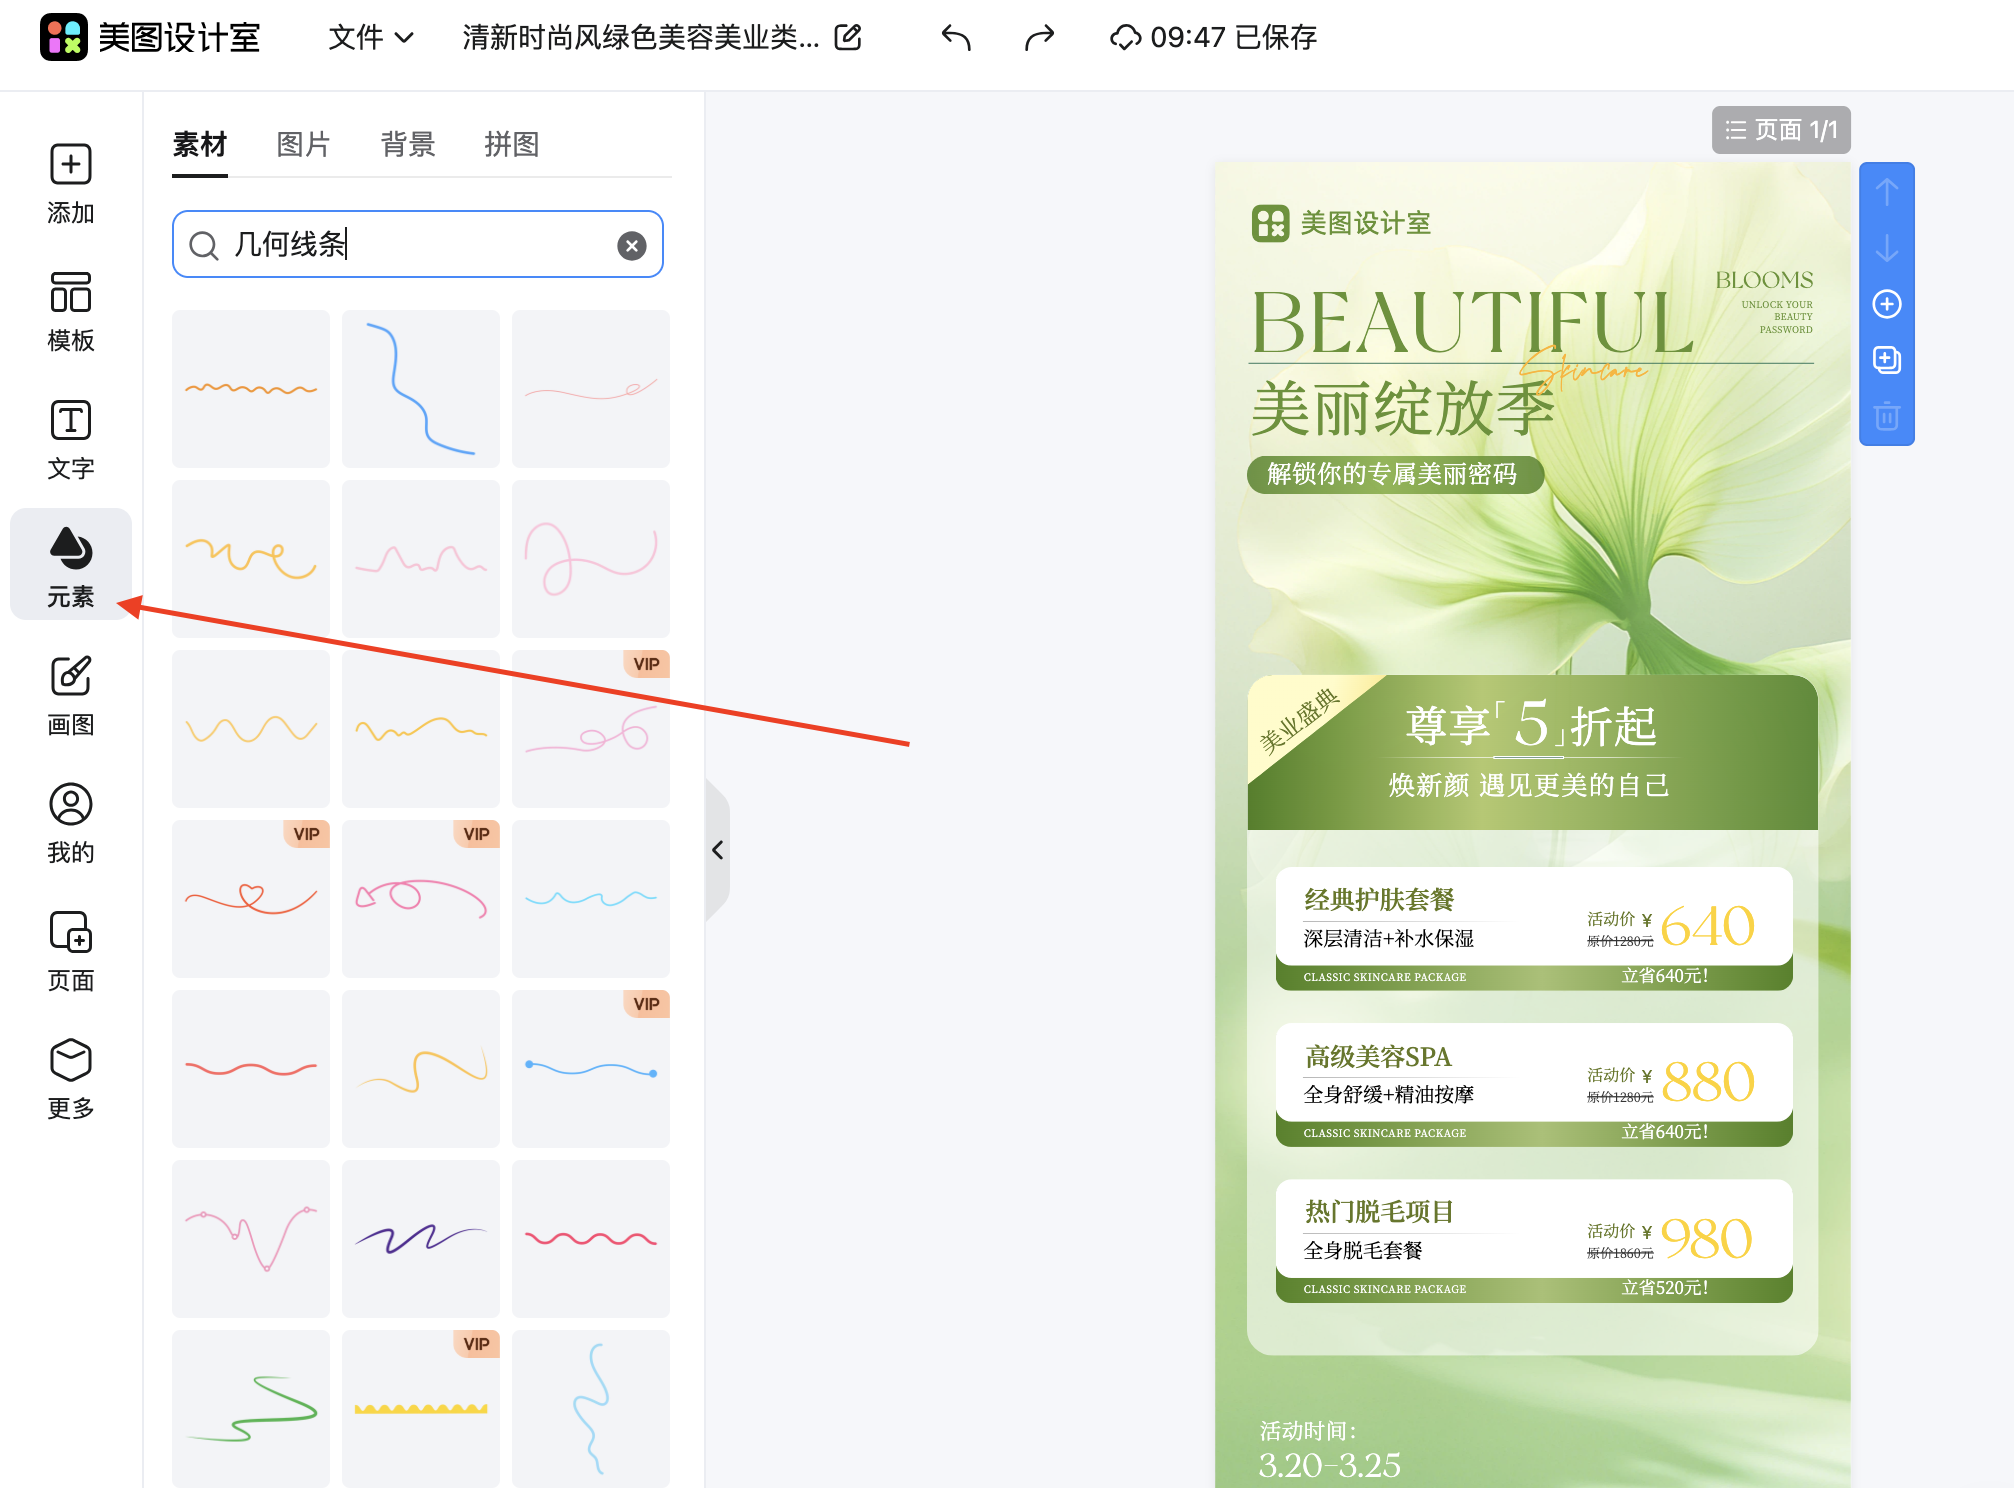
Task: Click the redo arrow in the toolbar
Action: point(1038,37)
